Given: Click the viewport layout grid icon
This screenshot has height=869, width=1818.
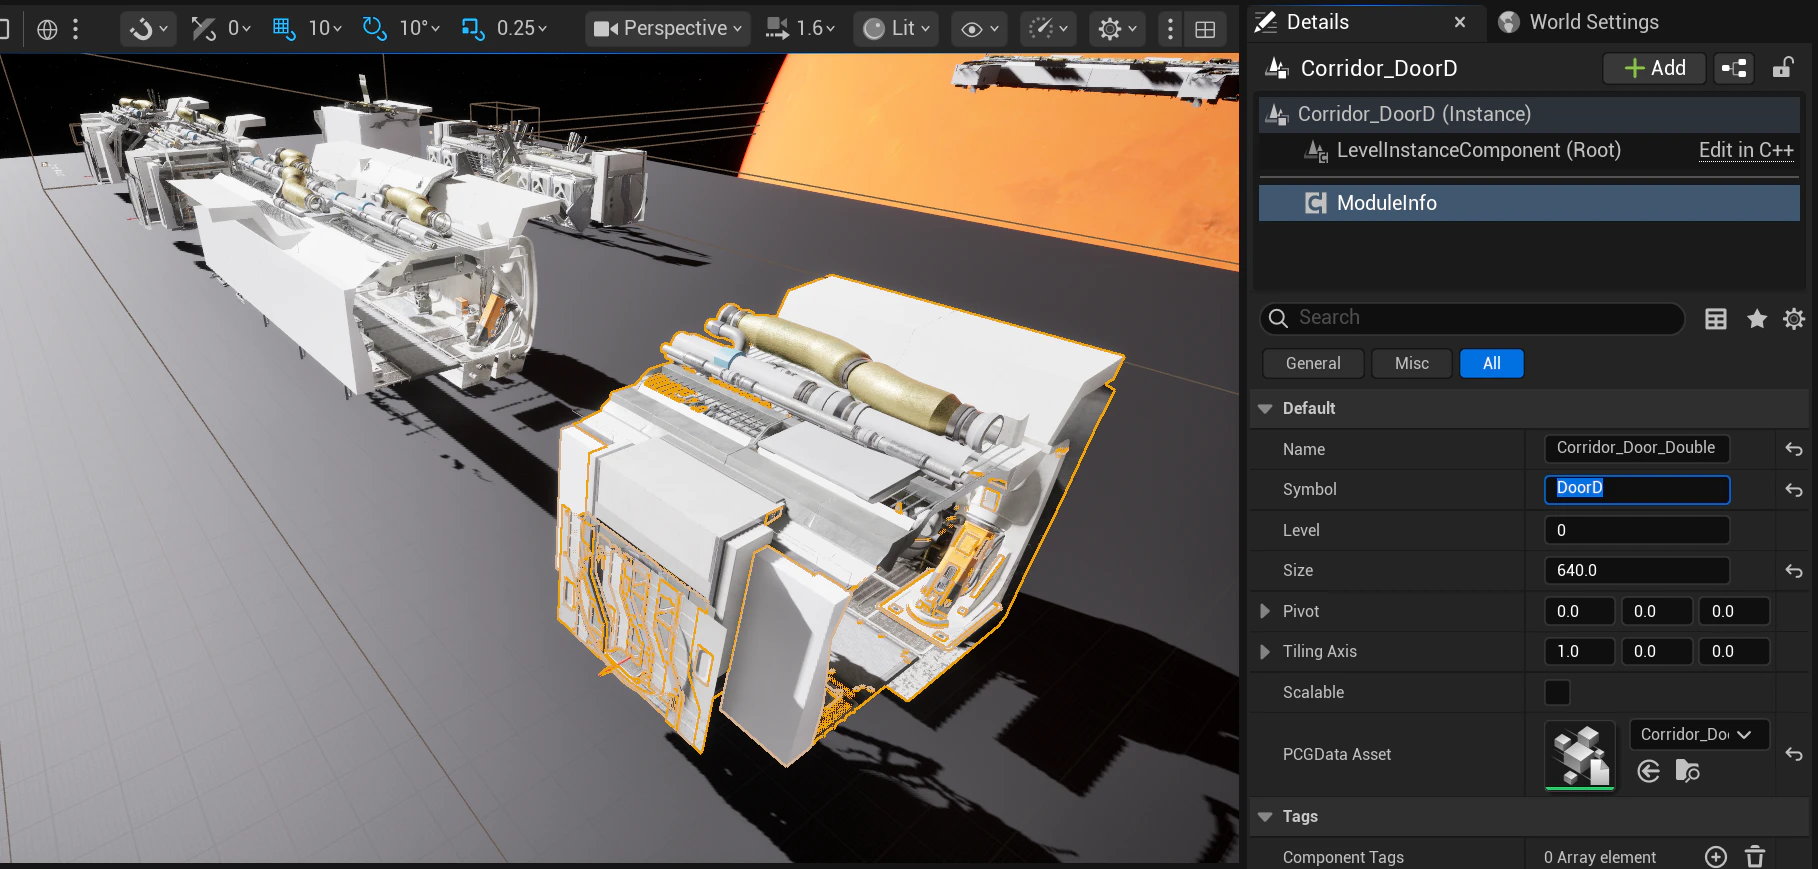Looking at the screenshot, I should pyautogui.click(x=1205, y=29).
